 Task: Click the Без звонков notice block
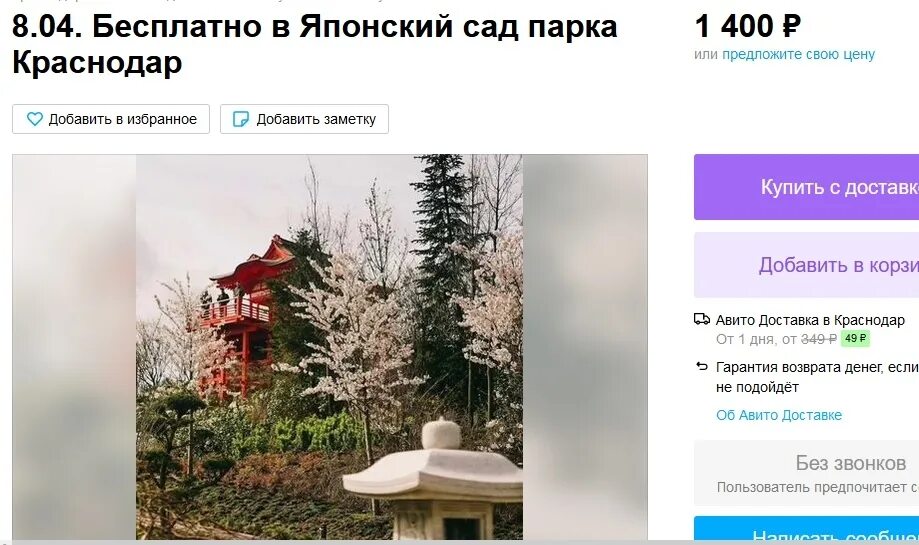pos(806,473)
